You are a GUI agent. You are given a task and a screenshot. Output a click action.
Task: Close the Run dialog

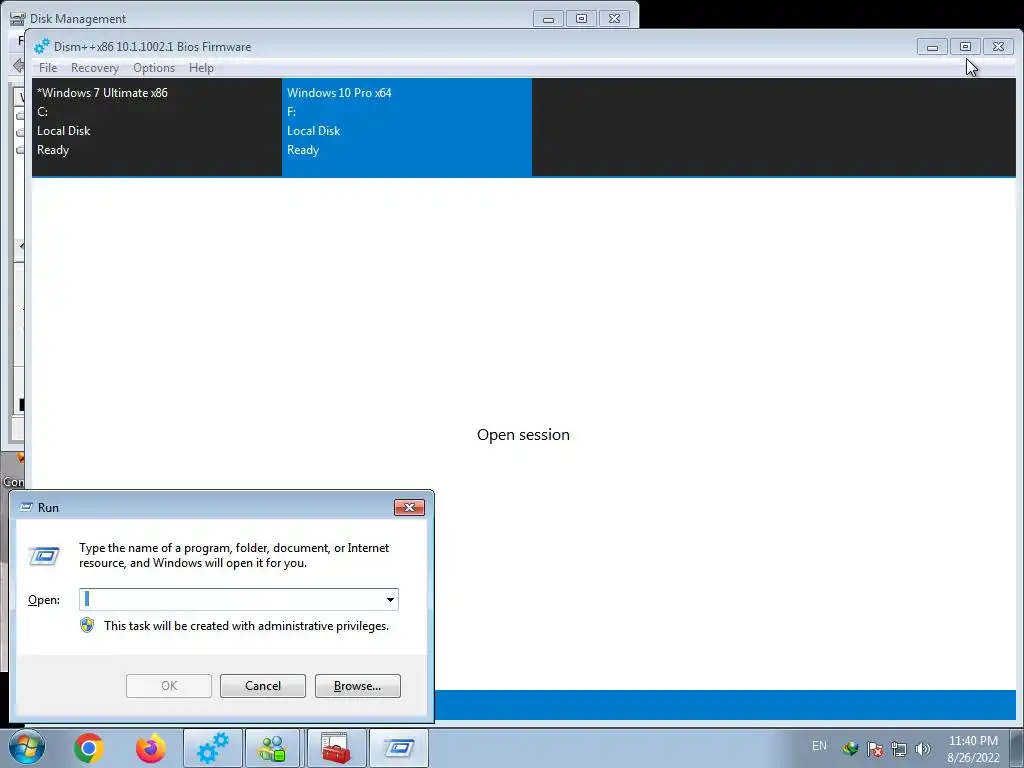pyautogui.click(x=409, y=507)
